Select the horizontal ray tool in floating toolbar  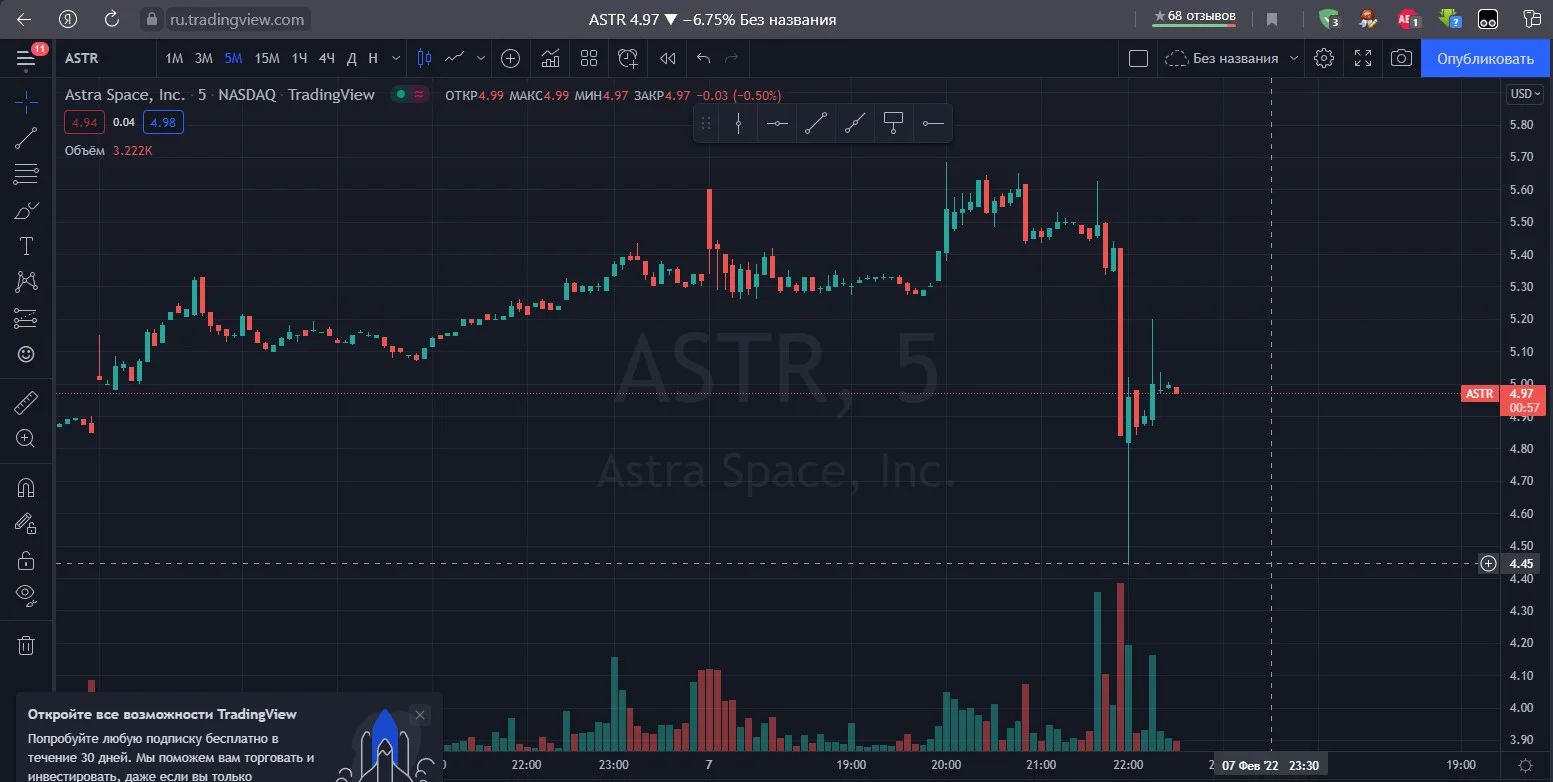tap(933, 123)
